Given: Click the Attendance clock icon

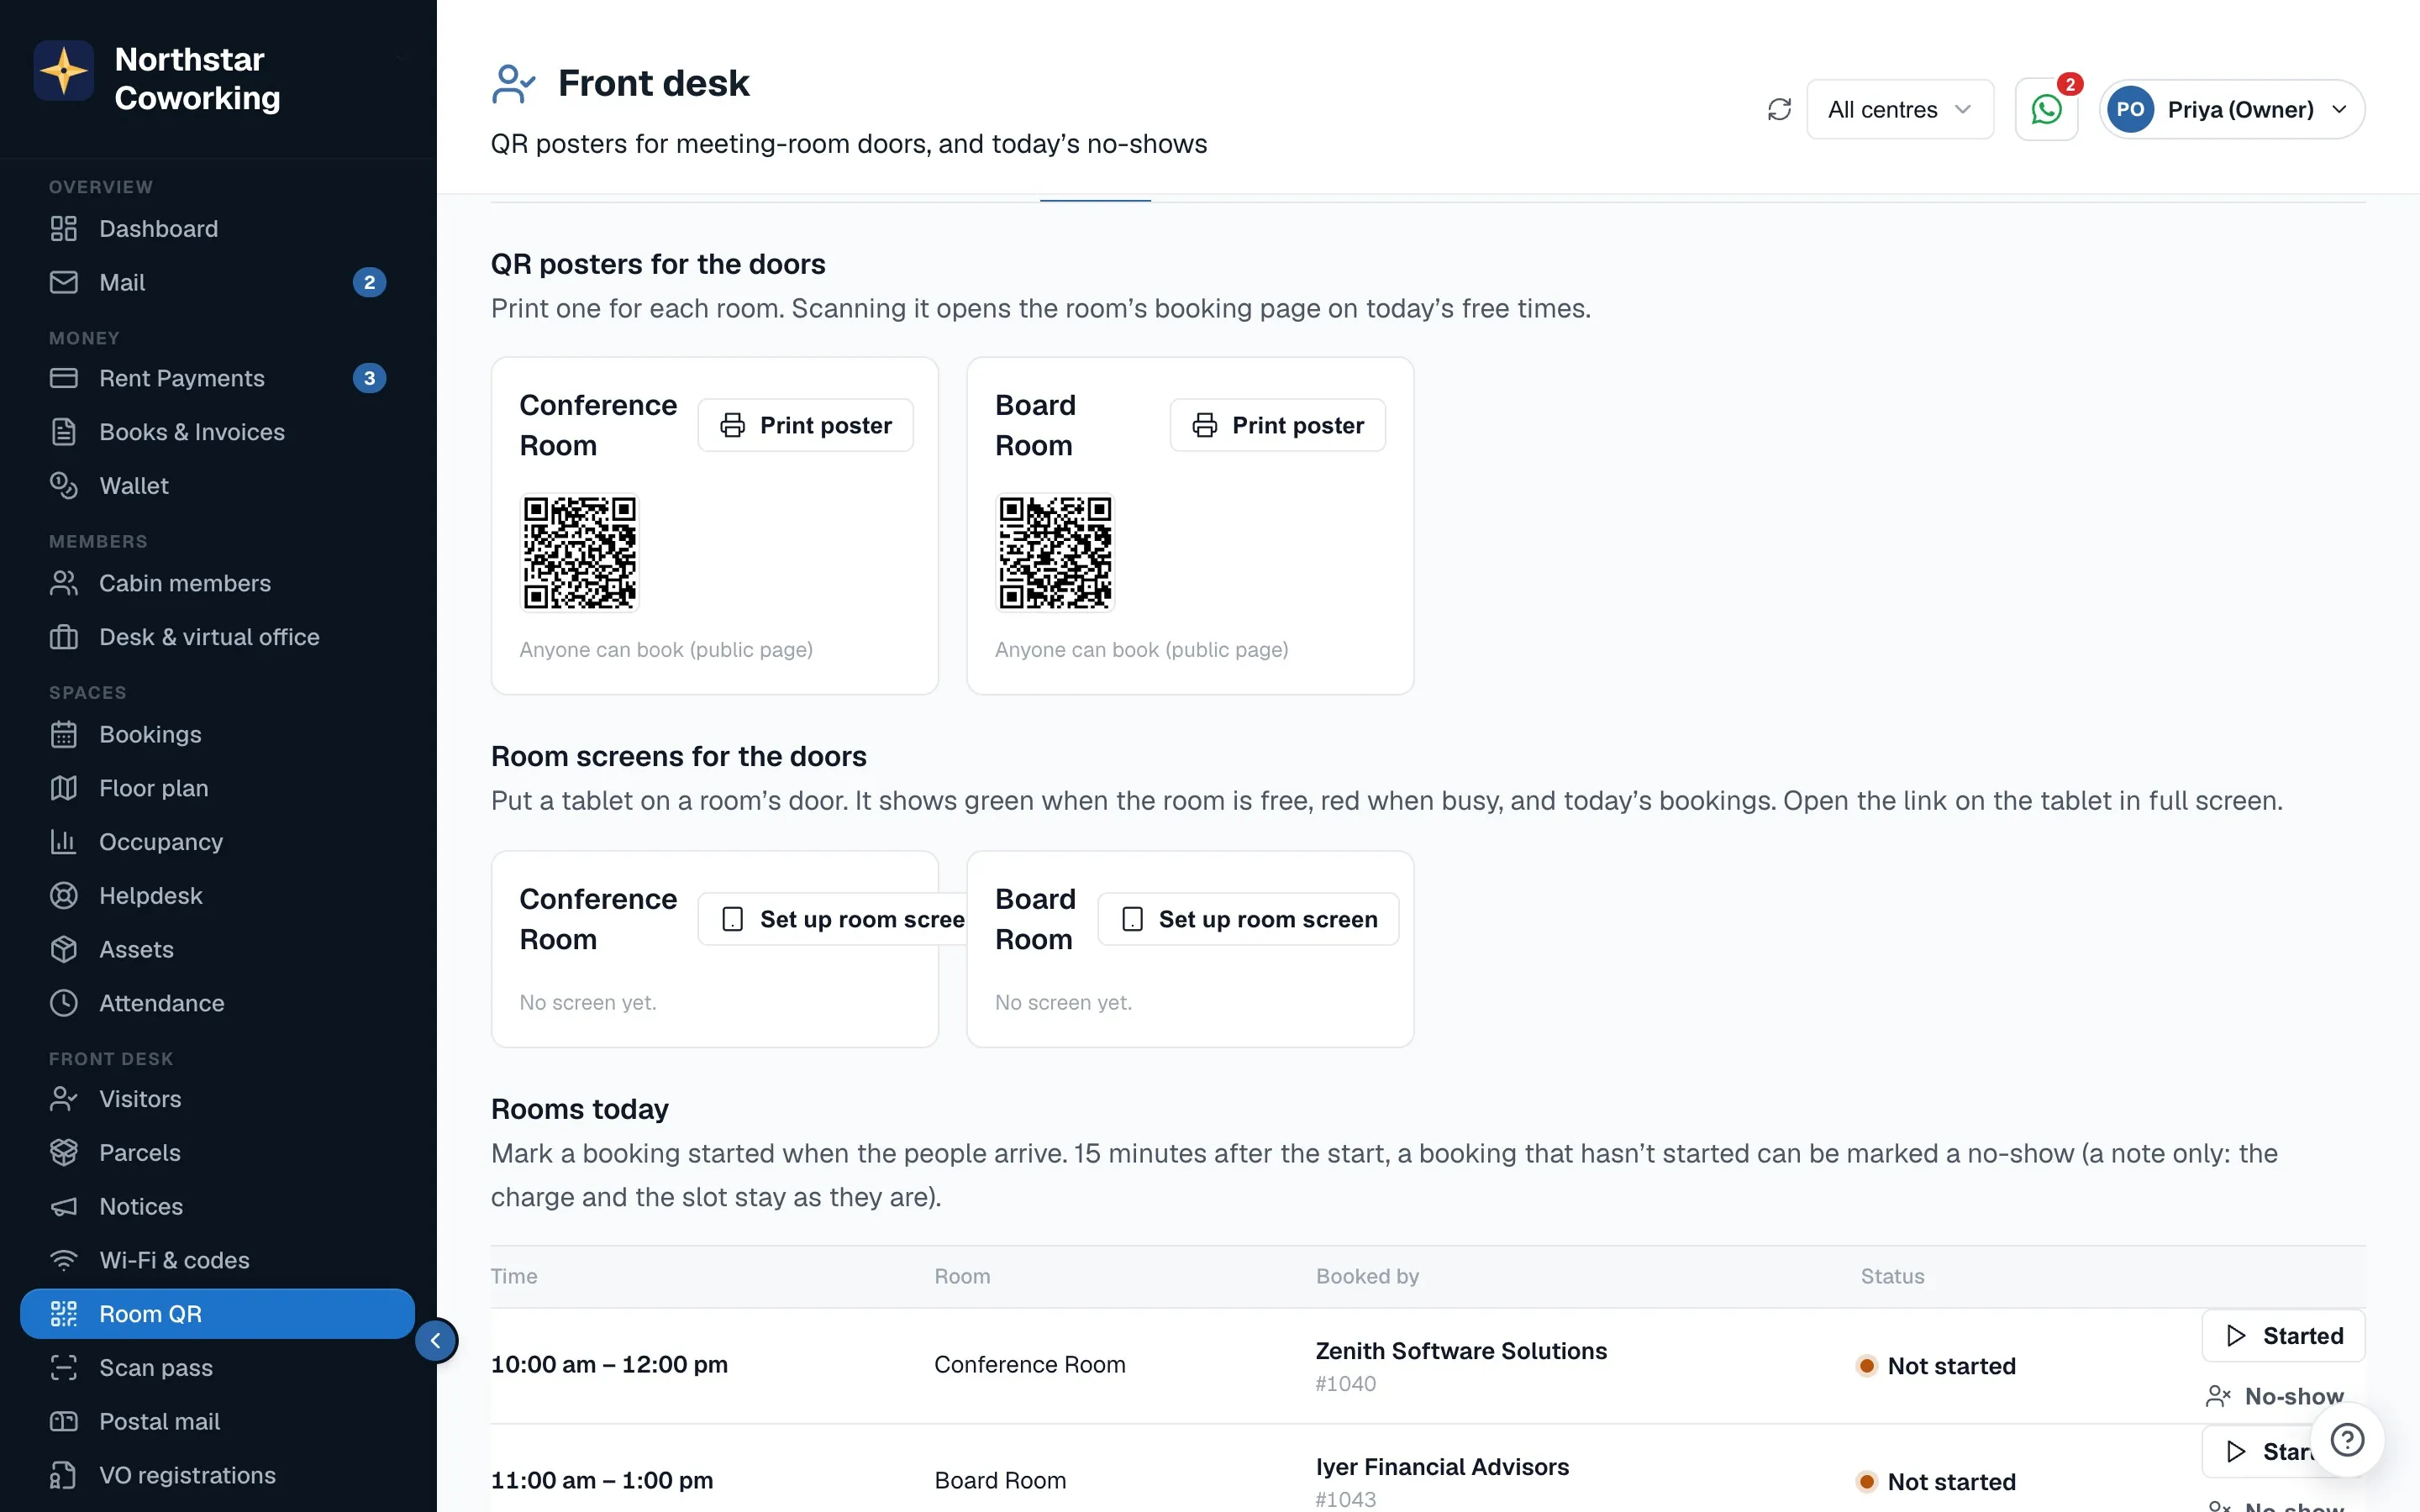Looking at the screenshot, I should pyautogui.click(x=64, y=1003).
